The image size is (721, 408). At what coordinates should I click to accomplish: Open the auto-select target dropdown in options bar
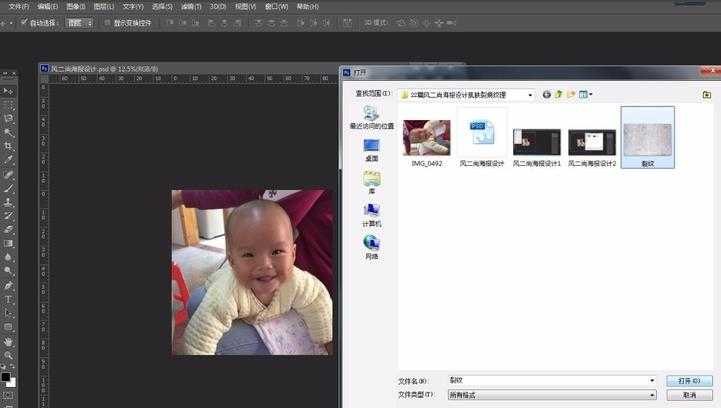coord(79,23)
